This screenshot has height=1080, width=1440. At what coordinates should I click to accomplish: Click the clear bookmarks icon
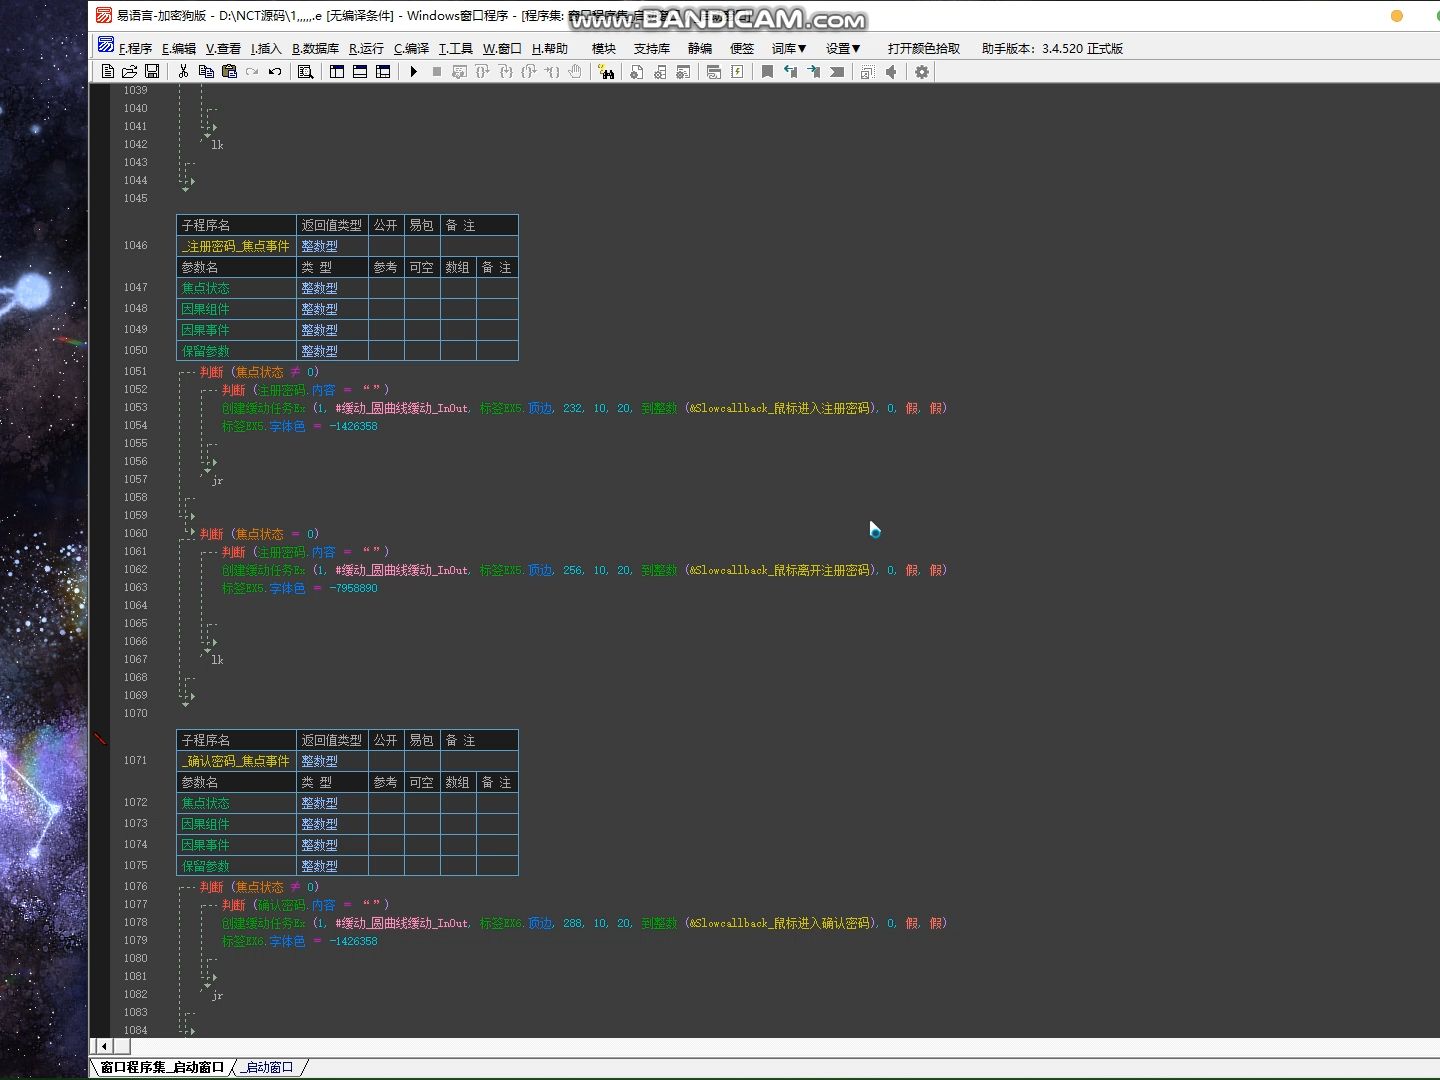837,72
